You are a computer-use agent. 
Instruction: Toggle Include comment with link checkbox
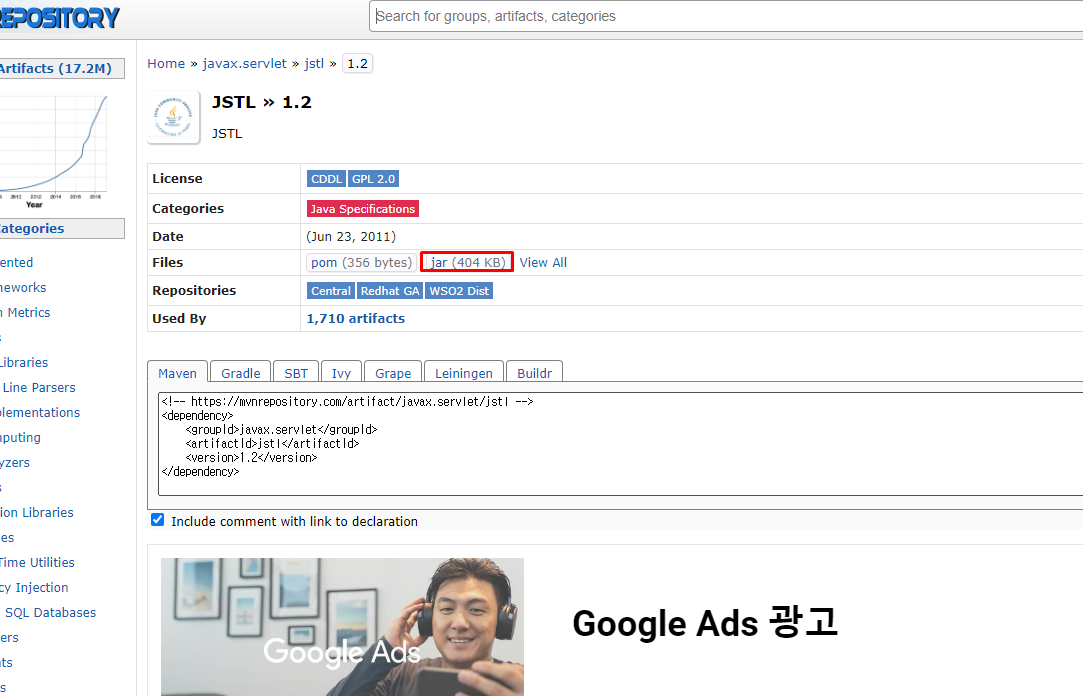tap(157, 520)
